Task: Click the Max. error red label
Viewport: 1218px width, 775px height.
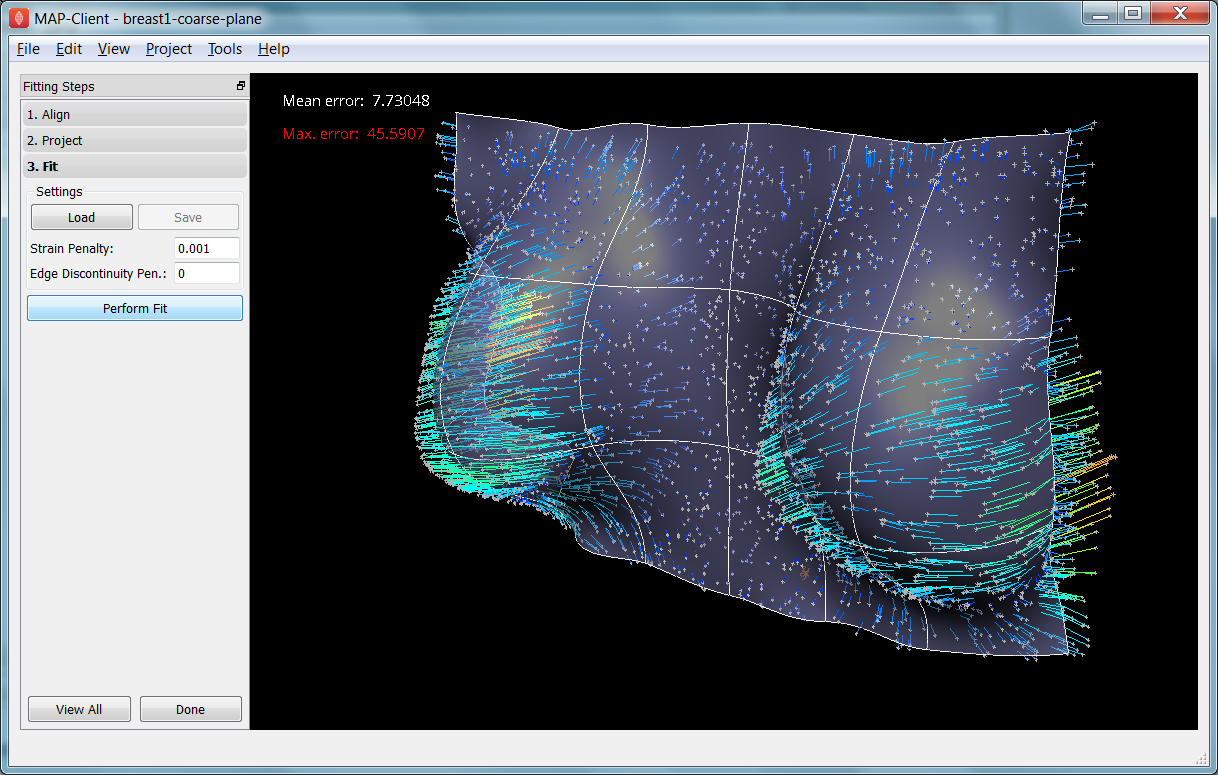Action: point(354,133)
